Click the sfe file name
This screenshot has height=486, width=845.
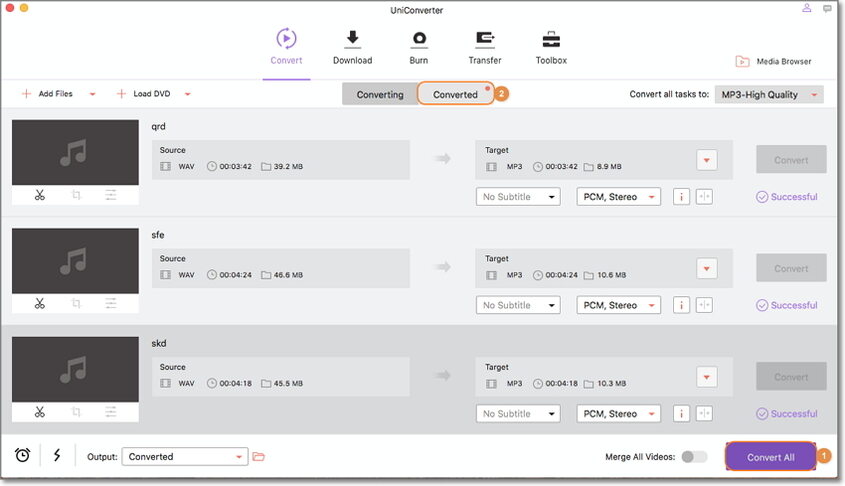158,235
